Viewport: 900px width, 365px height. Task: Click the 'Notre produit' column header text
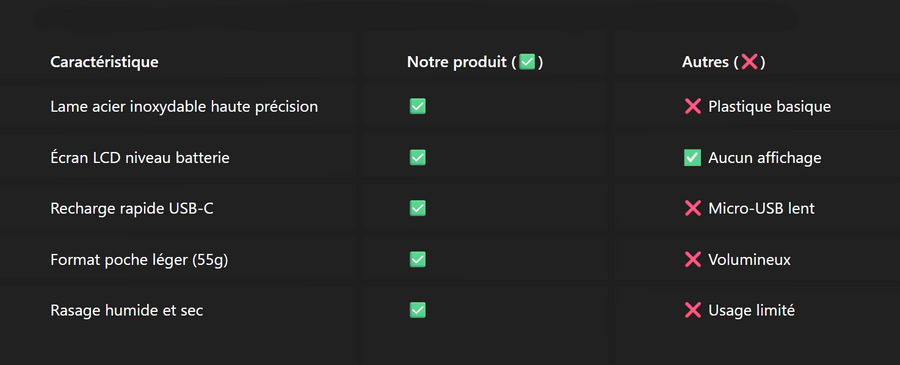click(x=457, y=62)
